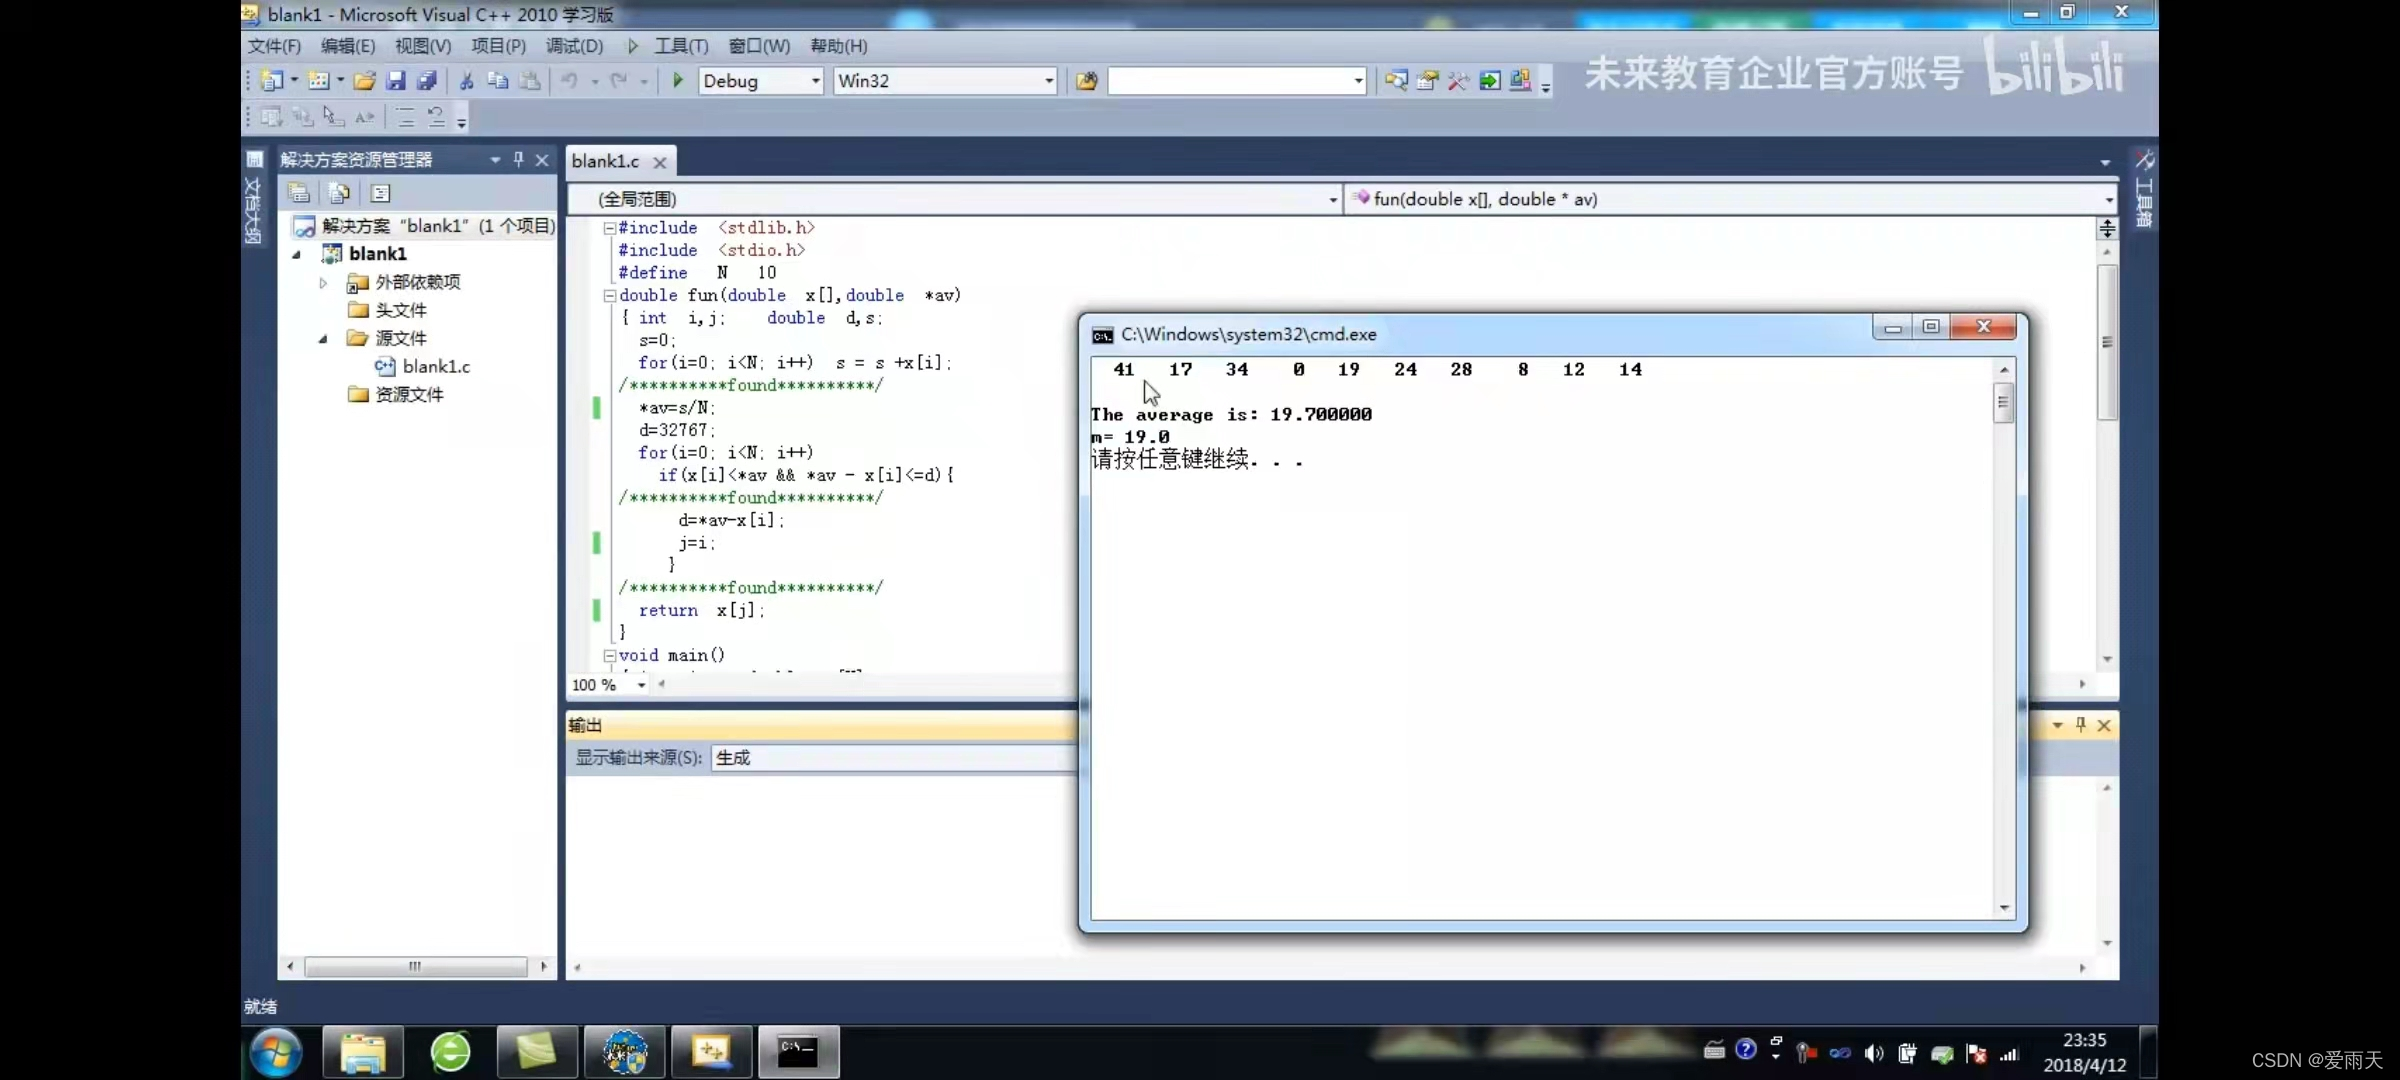Pin the Output panel with the pushpin

point(2081,725)
